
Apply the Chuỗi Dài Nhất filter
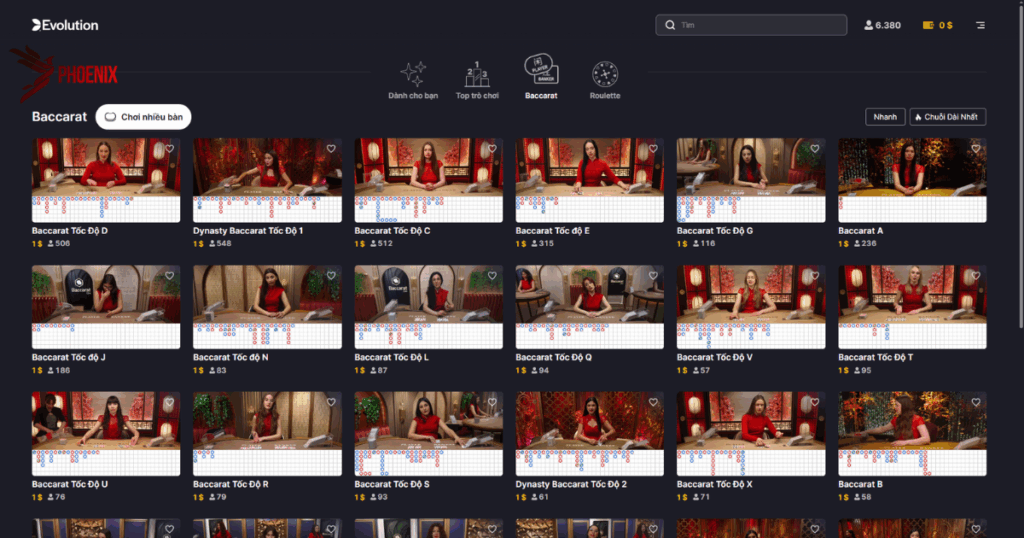(948, 117)
